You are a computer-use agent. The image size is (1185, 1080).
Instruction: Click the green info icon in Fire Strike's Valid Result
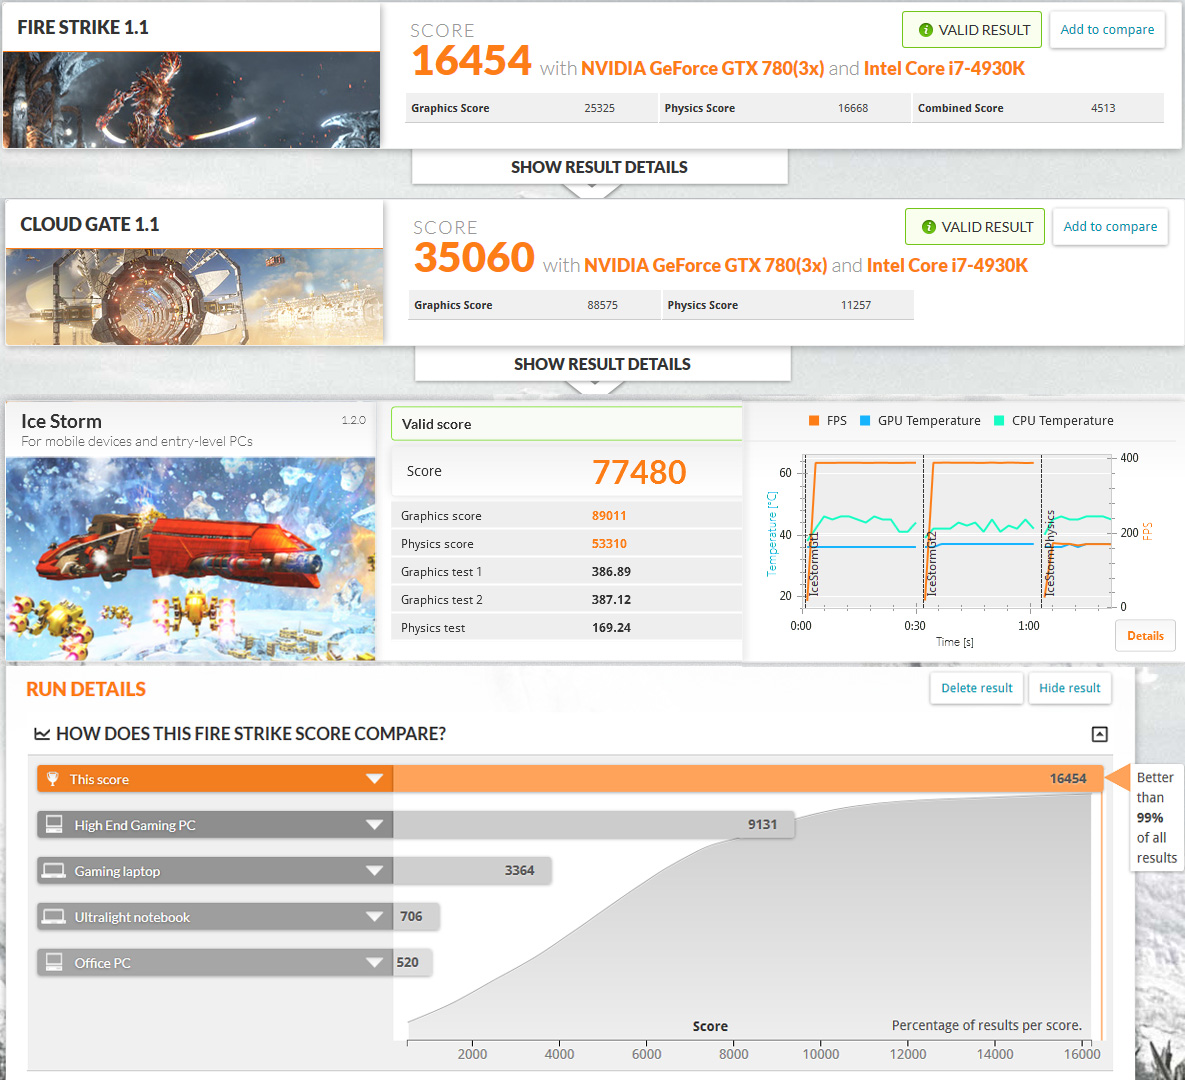click(x=926, y=29)
